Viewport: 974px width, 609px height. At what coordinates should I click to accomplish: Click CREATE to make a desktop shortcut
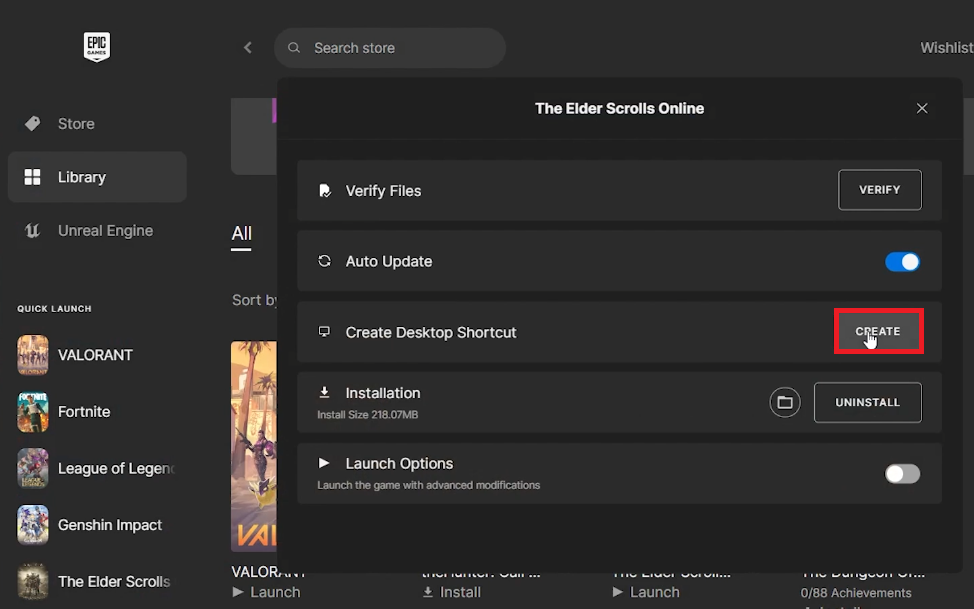coord(878,331)
